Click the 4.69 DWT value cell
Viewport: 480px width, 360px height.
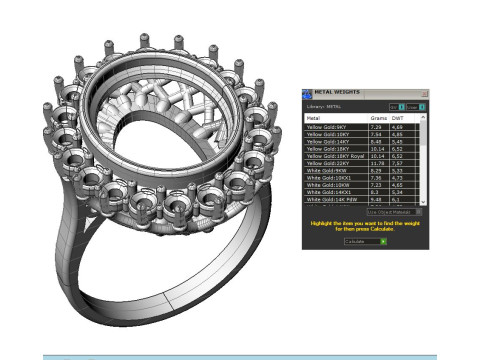[402, 127]
